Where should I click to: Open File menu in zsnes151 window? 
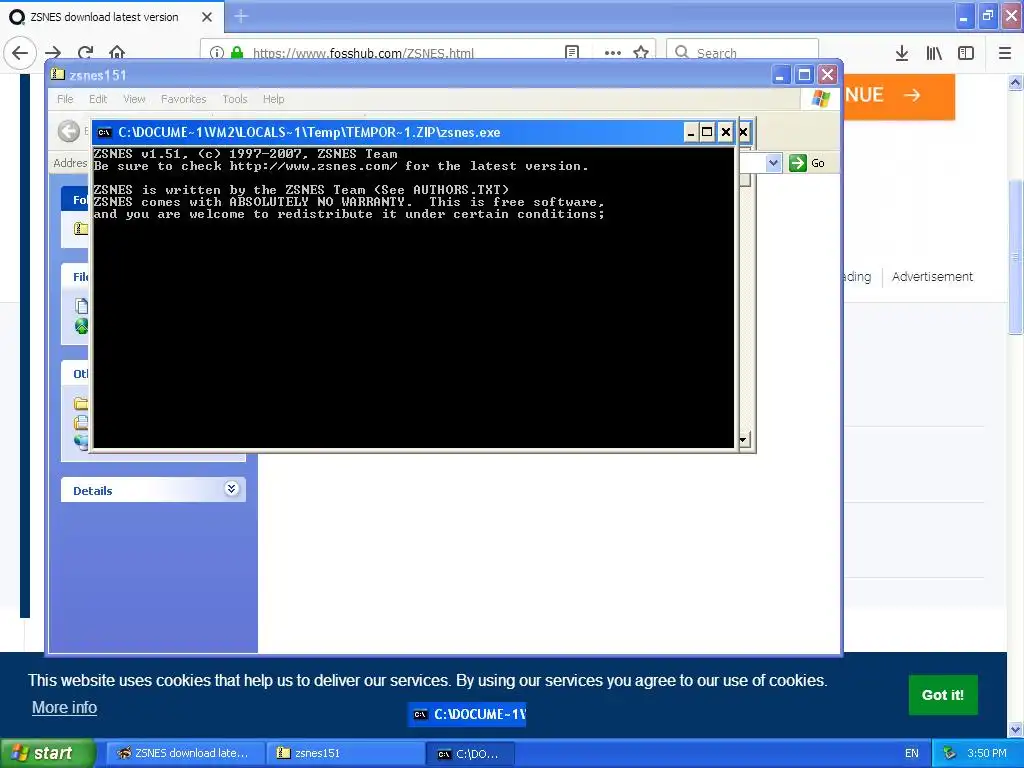pos(65,99)
